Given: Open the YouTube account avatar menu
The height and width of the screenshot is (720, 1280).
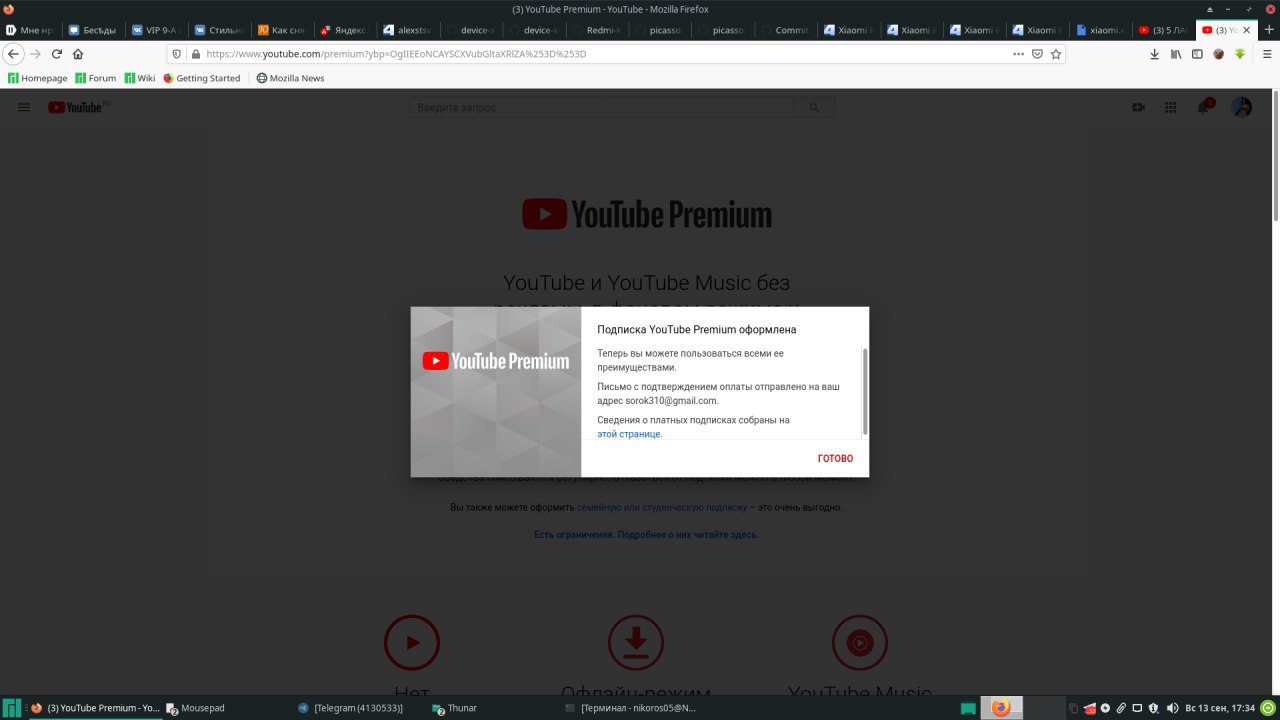Looking at the screenshot, I should (1241, 107).
